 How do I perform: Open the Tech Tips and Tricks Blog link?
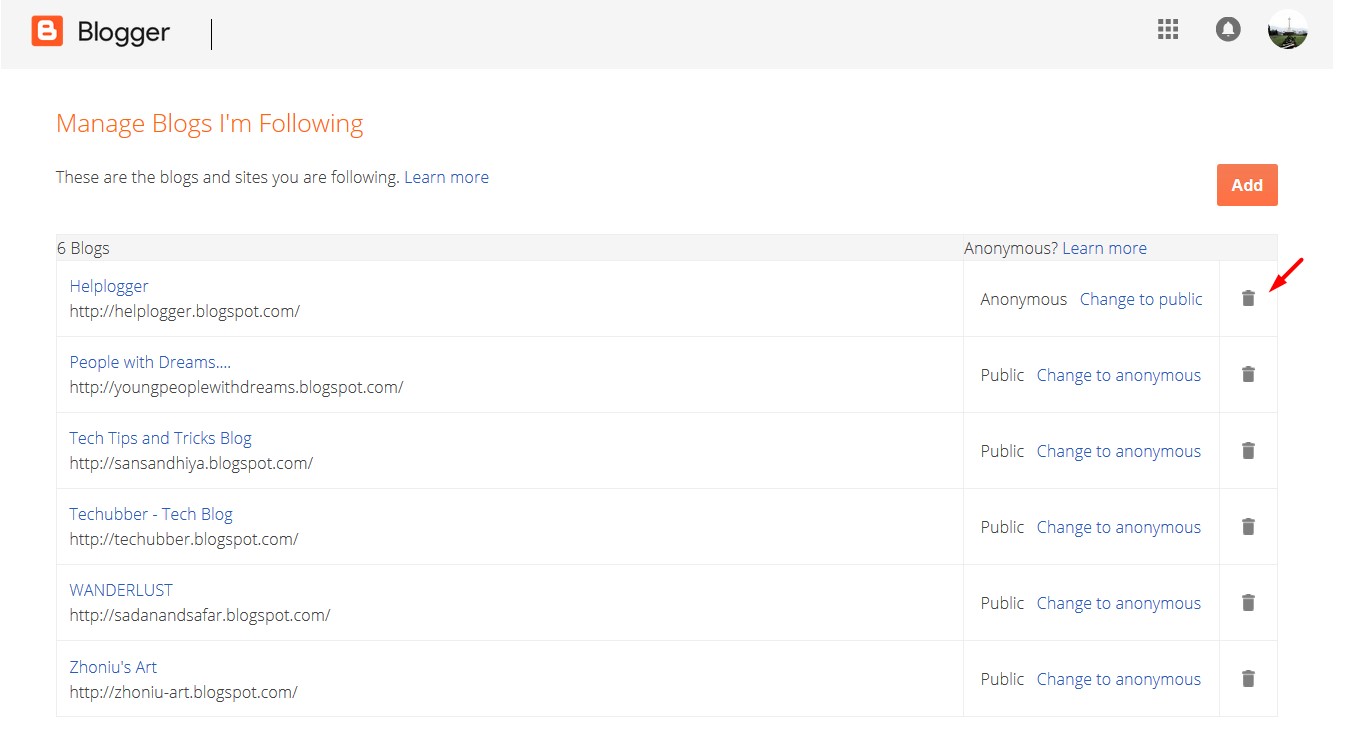click(160, 438)
